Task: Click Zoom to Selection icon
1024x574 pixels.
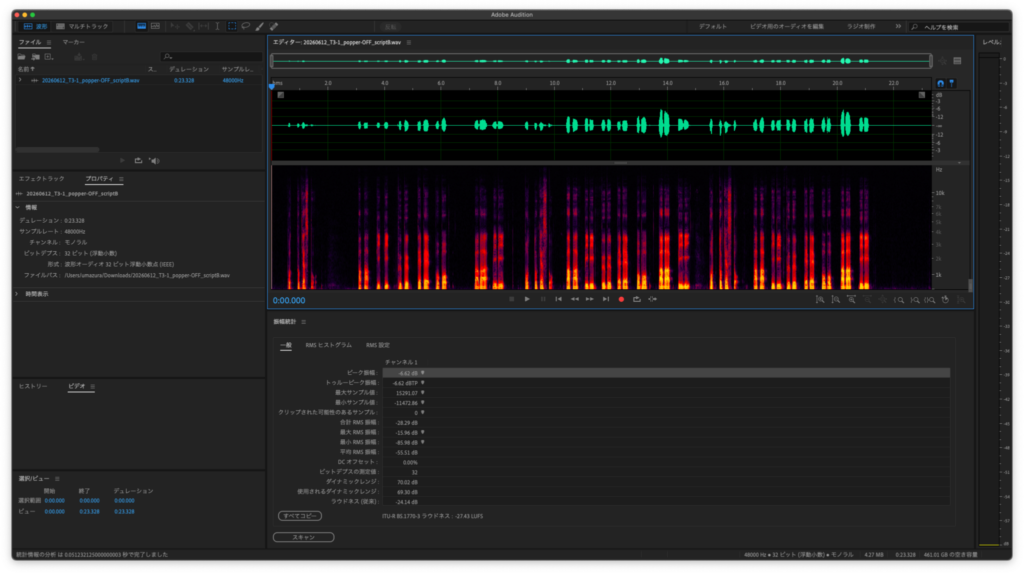Action: [930, 300]
